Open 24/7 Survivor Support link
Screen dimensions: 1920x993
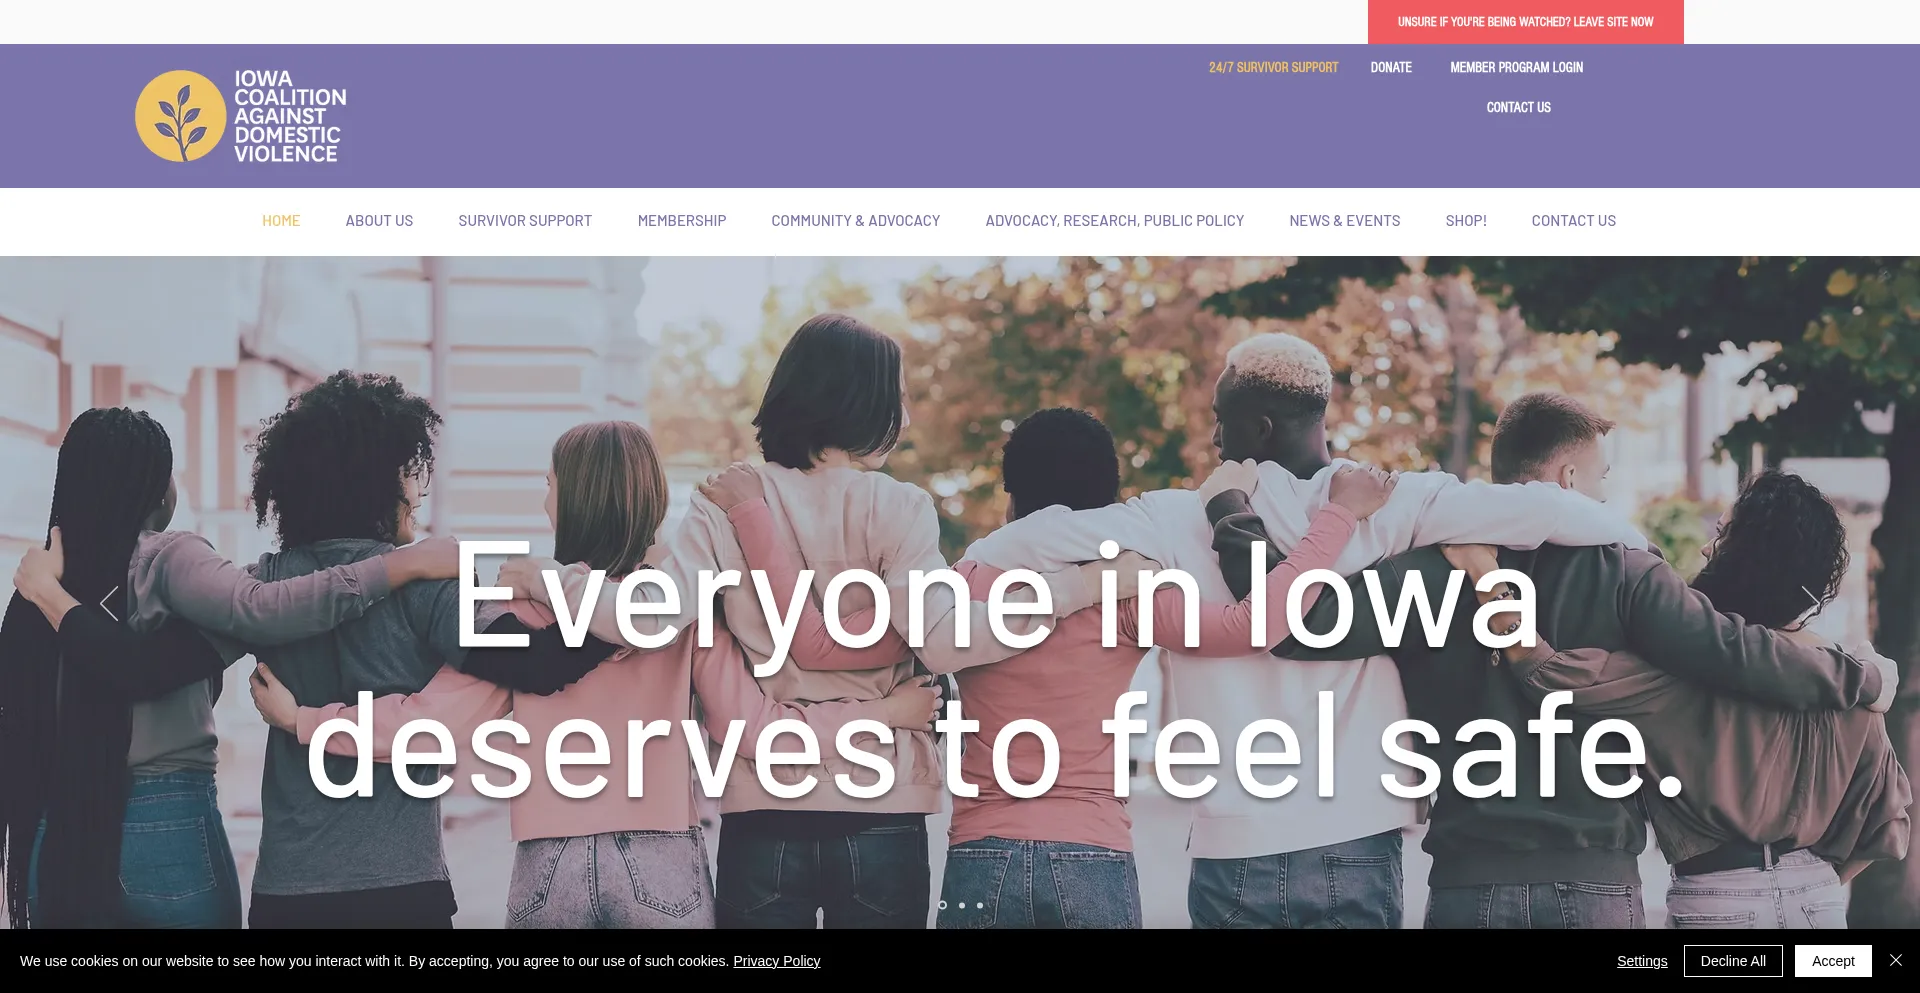1273,68
